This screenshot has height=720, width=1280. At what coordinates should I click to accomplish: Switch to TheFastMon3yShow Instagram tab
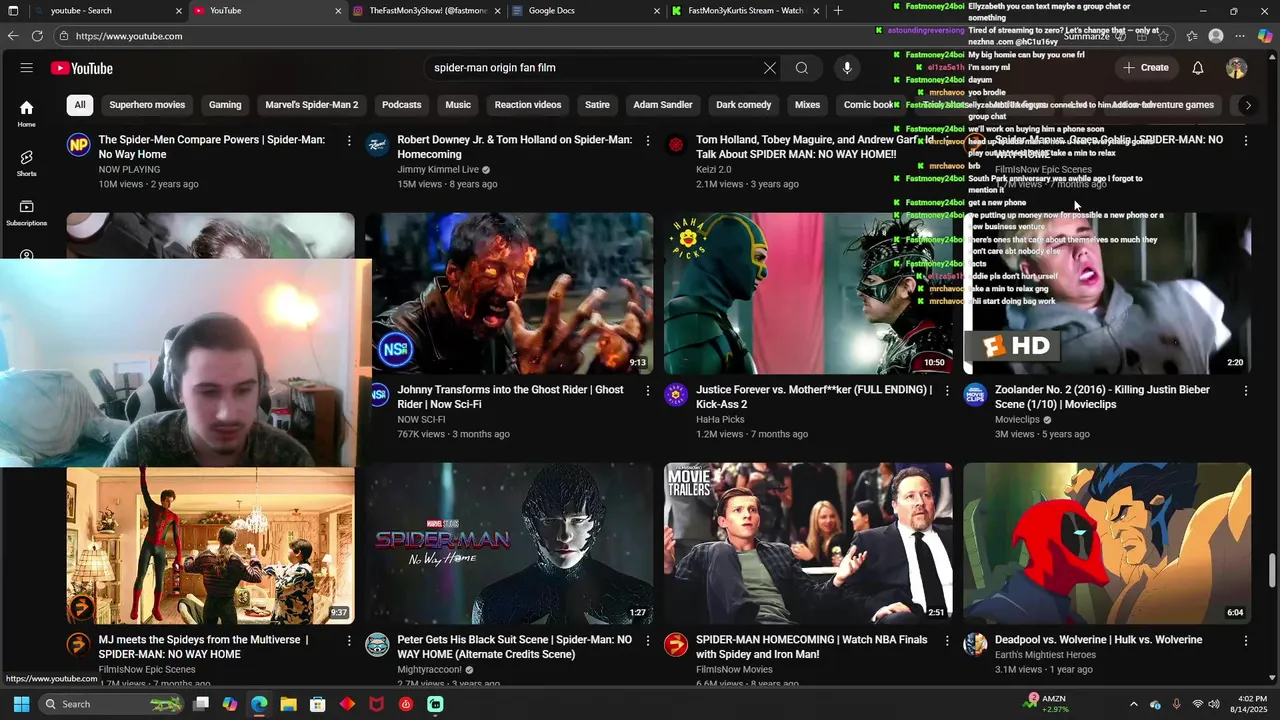(x=428, y=11)
